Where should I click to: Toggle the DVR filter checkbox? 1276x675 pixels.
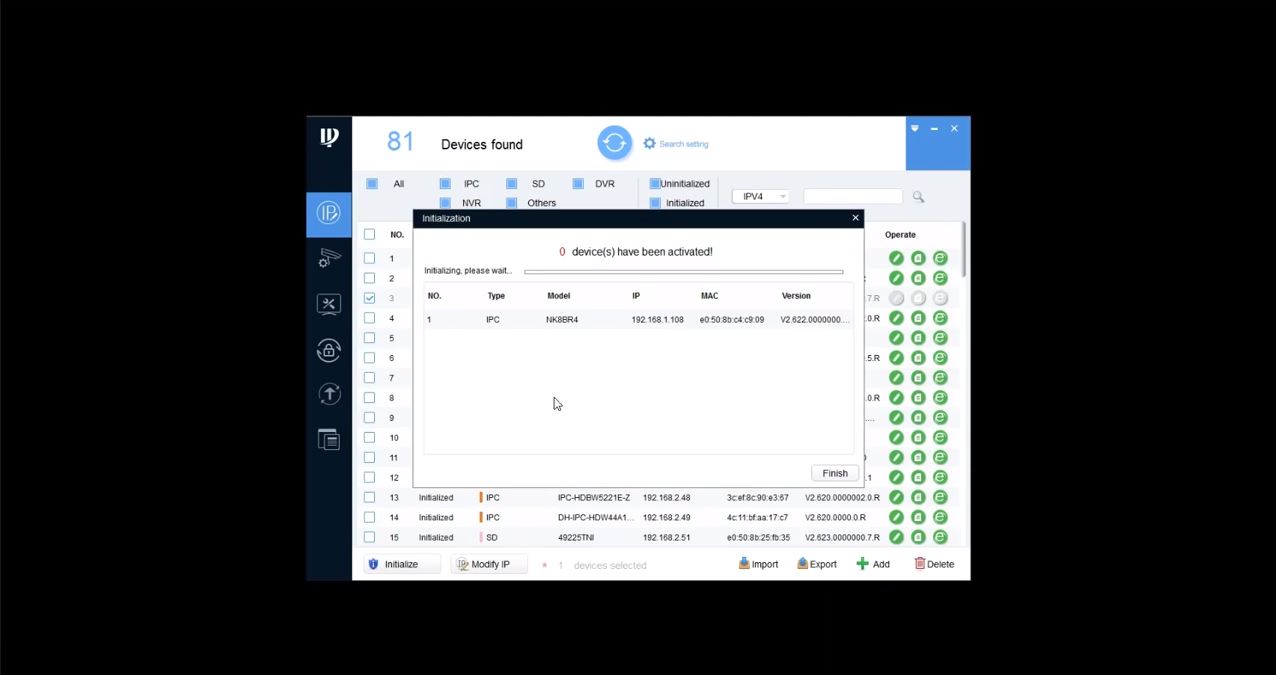[x=578, y=184]
